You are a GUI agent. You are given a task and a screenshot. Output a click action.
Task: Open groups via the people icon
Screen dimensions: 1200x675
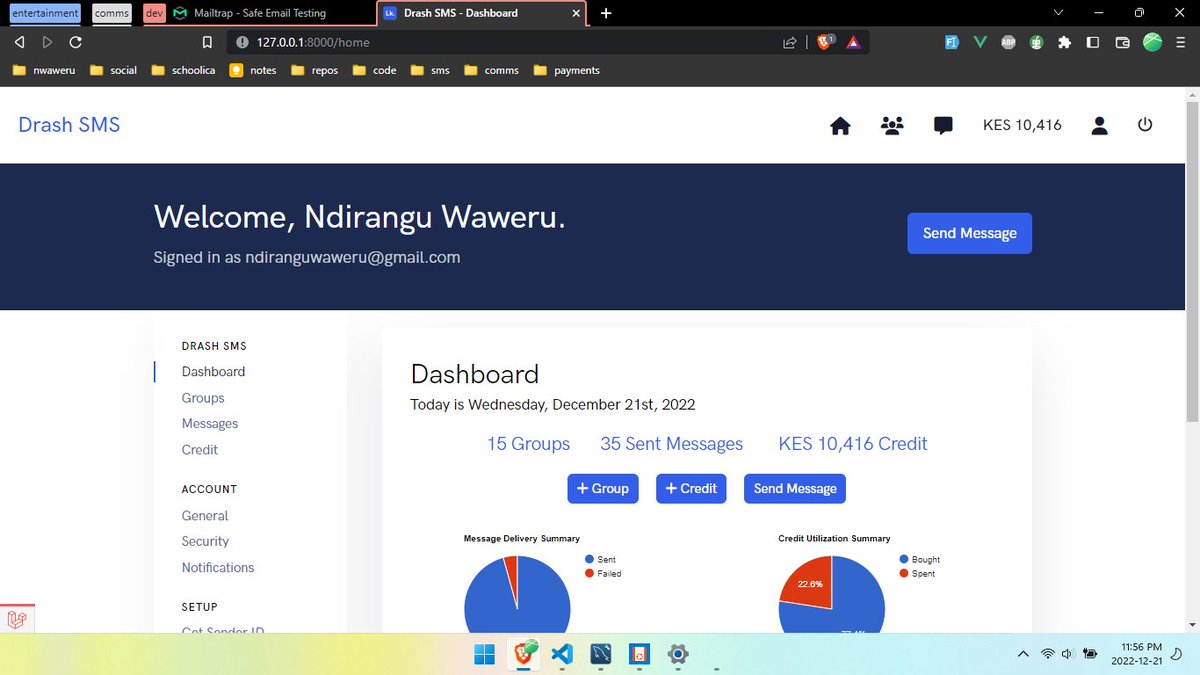(892, 126)
